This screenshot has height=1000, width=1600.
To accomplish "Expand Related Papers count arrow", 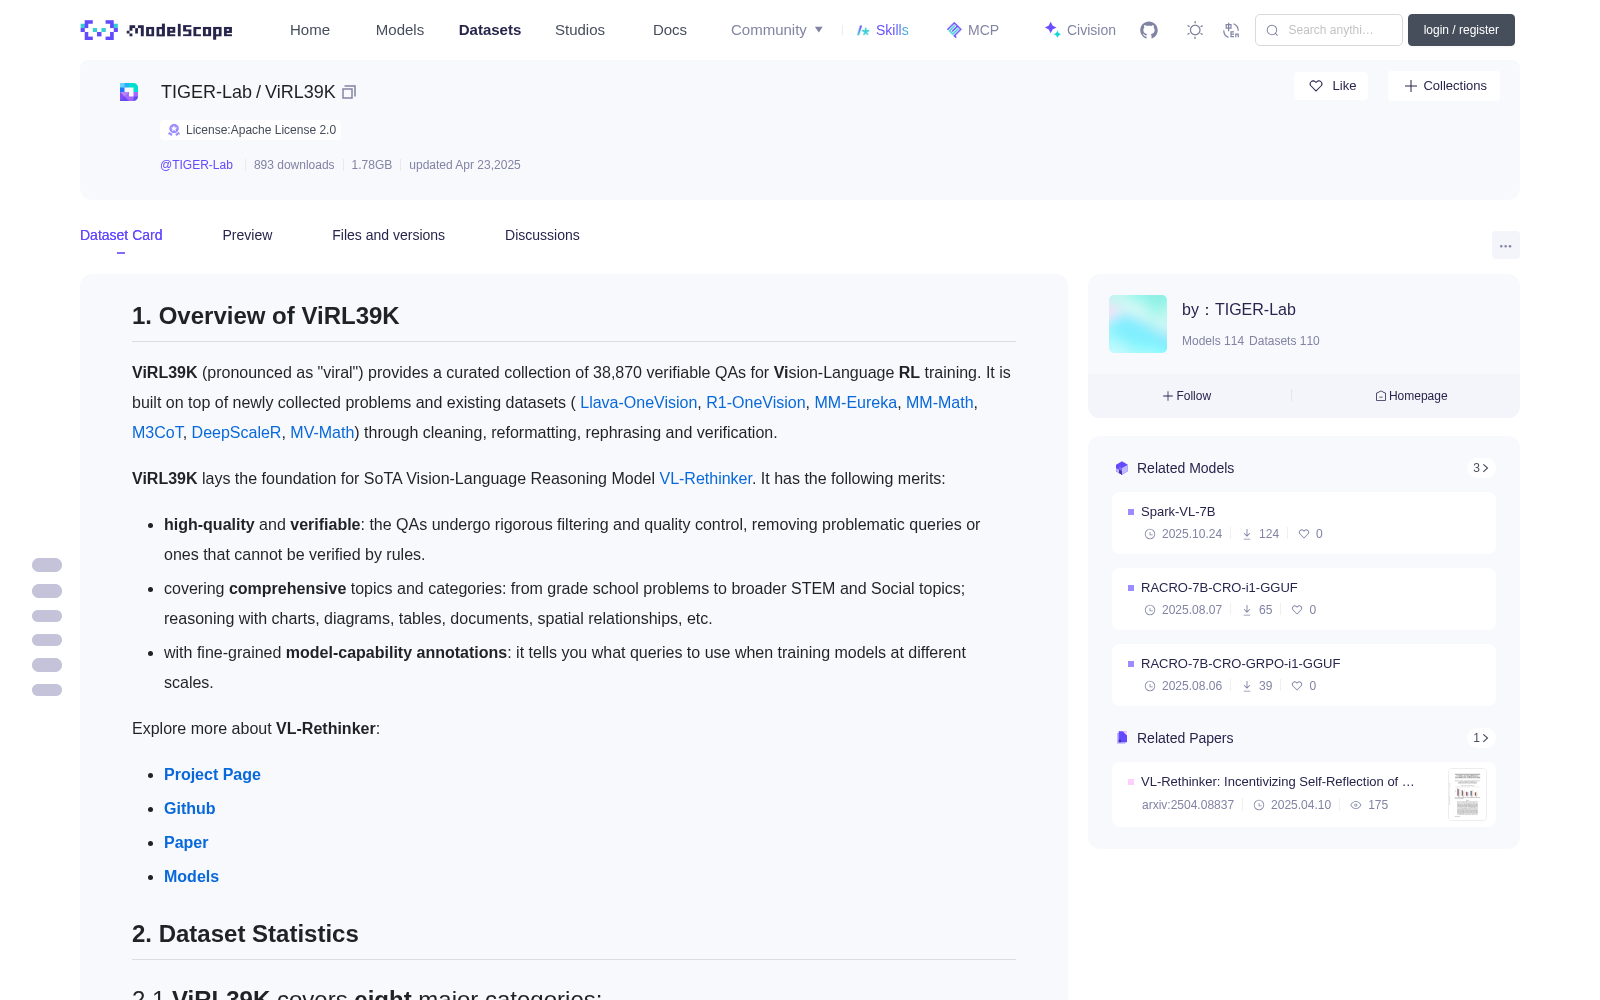I will (x=1481, y=738).
